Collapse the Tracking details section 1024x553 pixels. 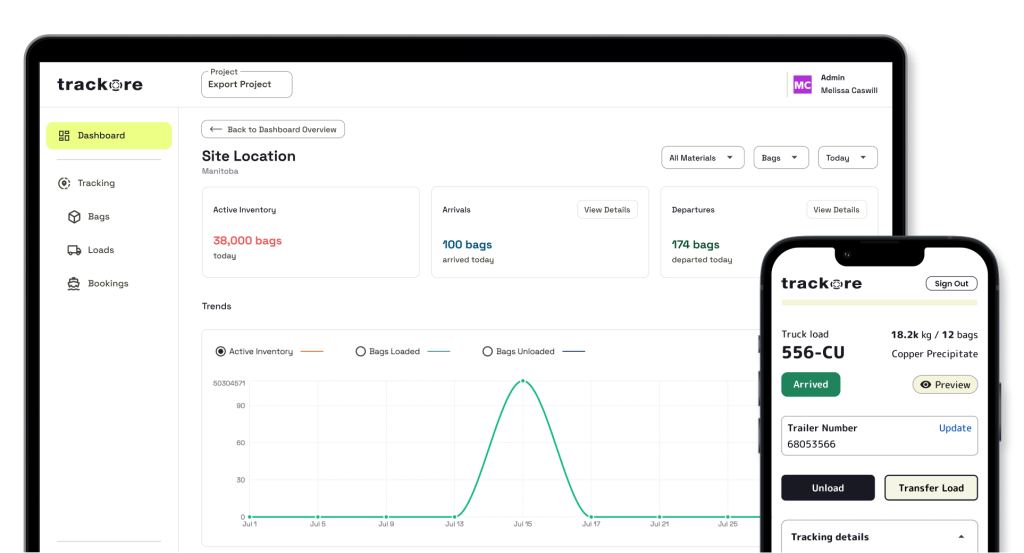click(x=961, y=537)
